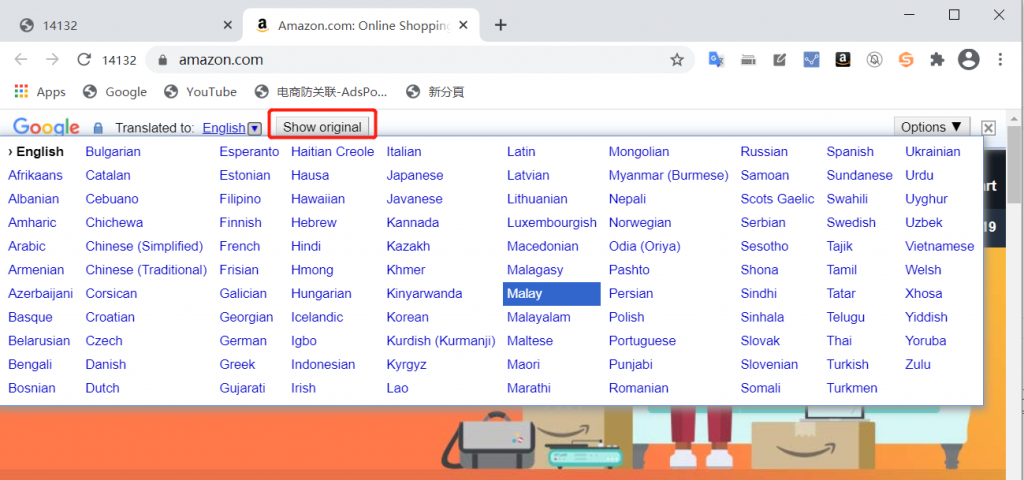Choose Kurdish (Kurmanji) from the list

point(441,341)
